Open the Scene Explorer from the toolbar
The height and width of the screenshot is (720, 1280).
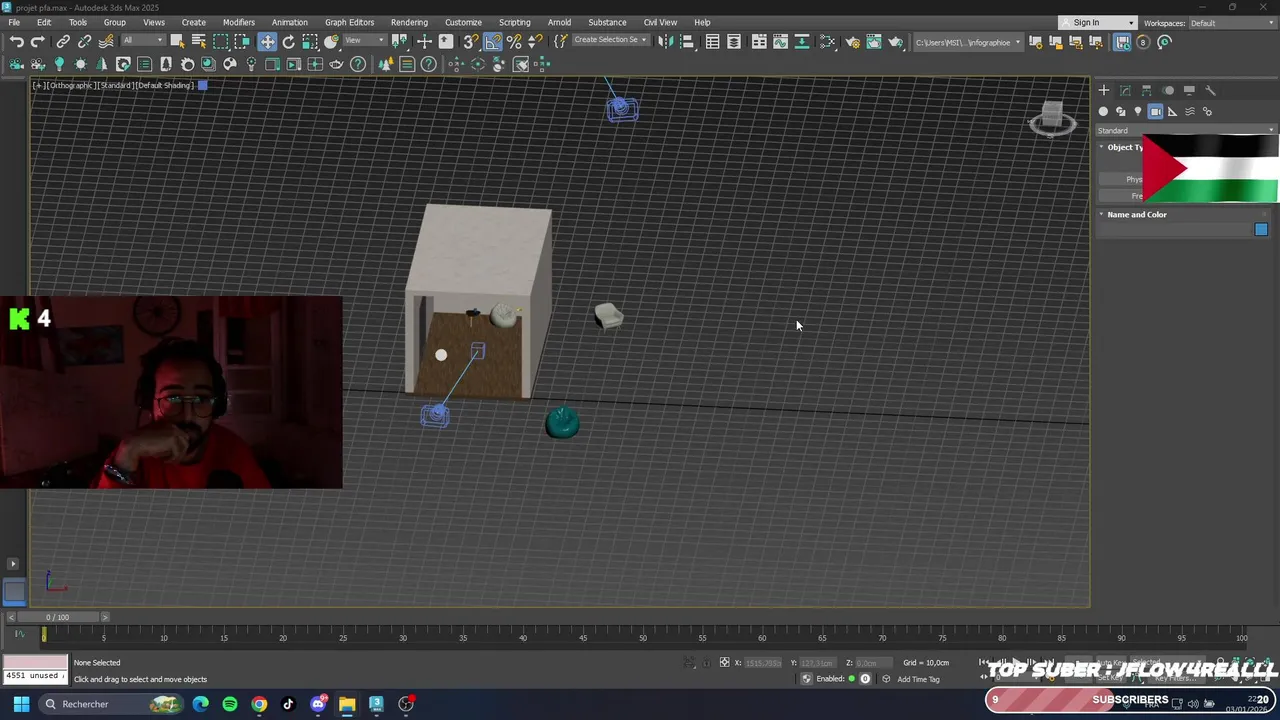point(712,42)
